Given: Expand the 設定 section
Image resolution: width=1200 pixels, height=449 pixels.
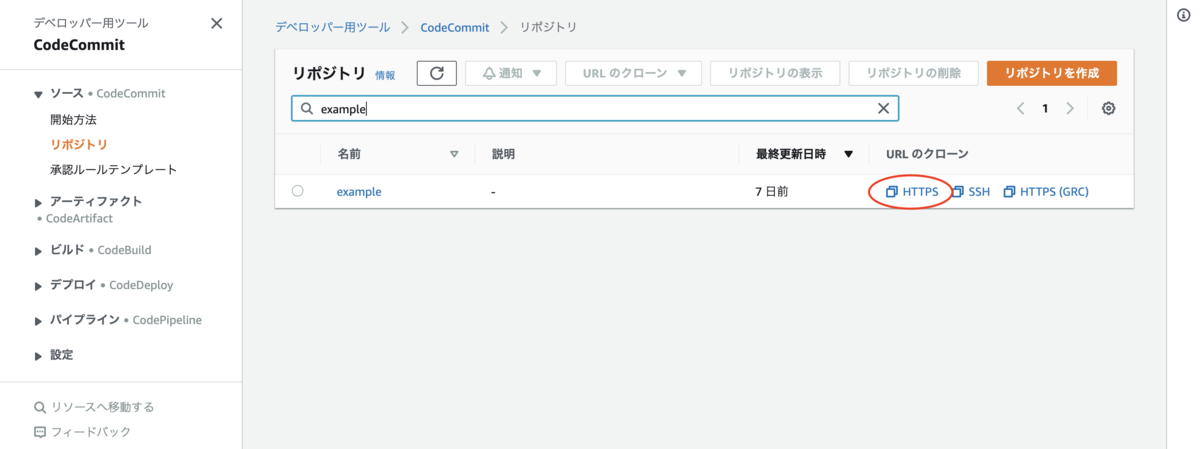Looking at the screenshot, I should coord(39,356).
